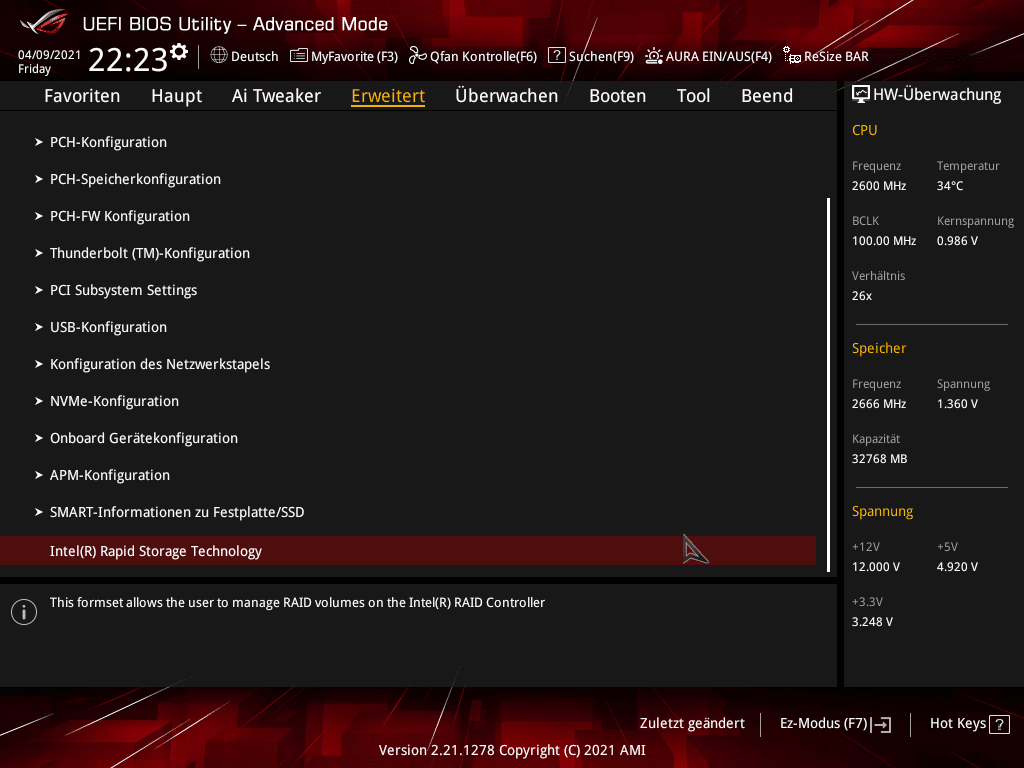Switch to Ez-Modus (F7) label

click(824, 724)
